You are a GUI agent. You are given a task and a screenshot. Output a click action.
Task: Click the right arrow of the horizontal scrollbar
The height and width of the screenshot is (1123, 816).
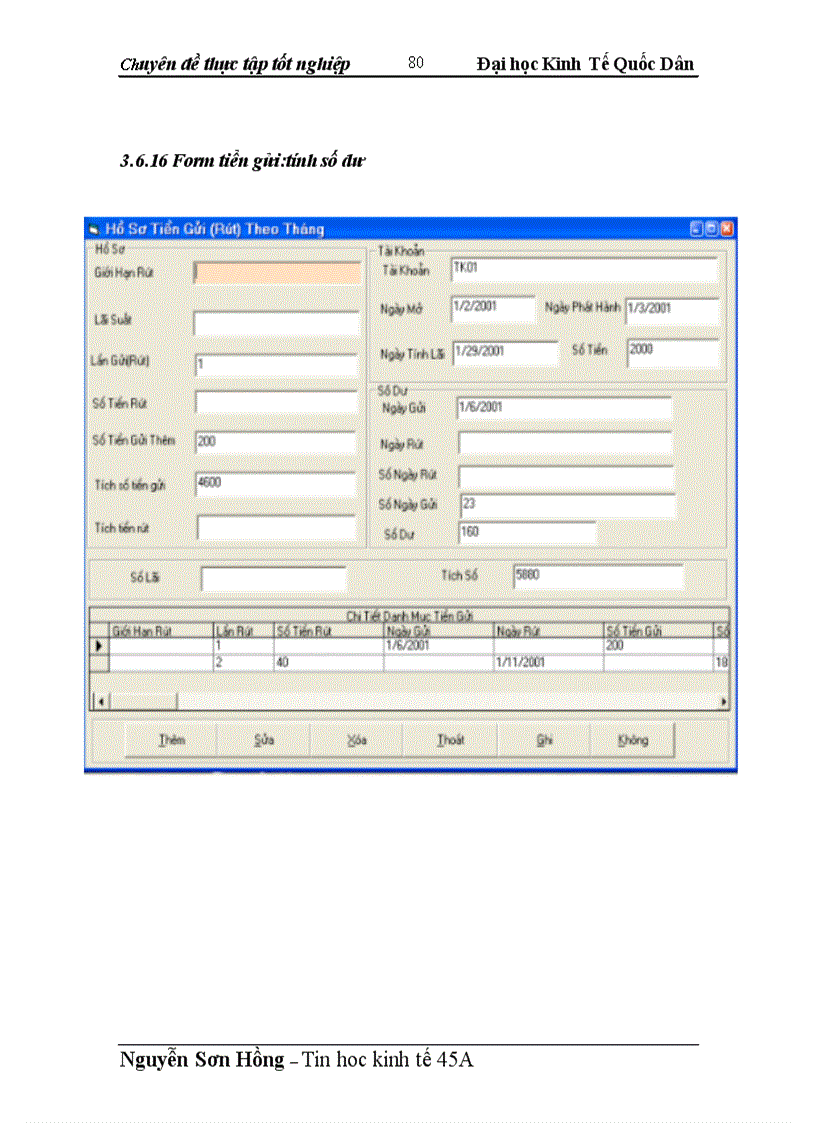tap(724, 702)
